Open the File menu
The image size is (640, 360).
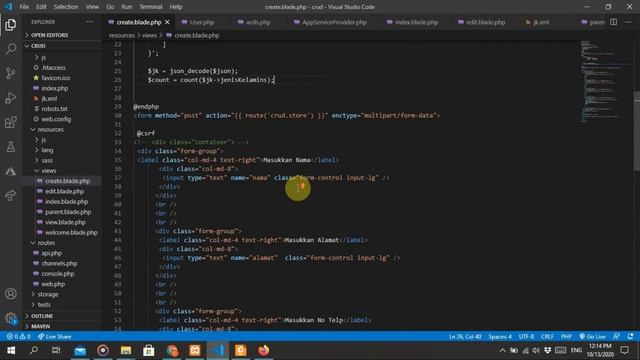[24, 7]
